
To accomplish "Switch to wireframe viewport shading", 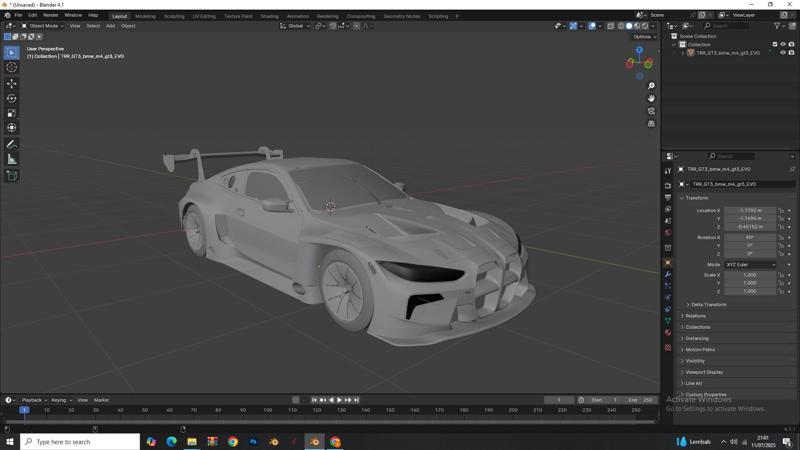I will [621, 26].
